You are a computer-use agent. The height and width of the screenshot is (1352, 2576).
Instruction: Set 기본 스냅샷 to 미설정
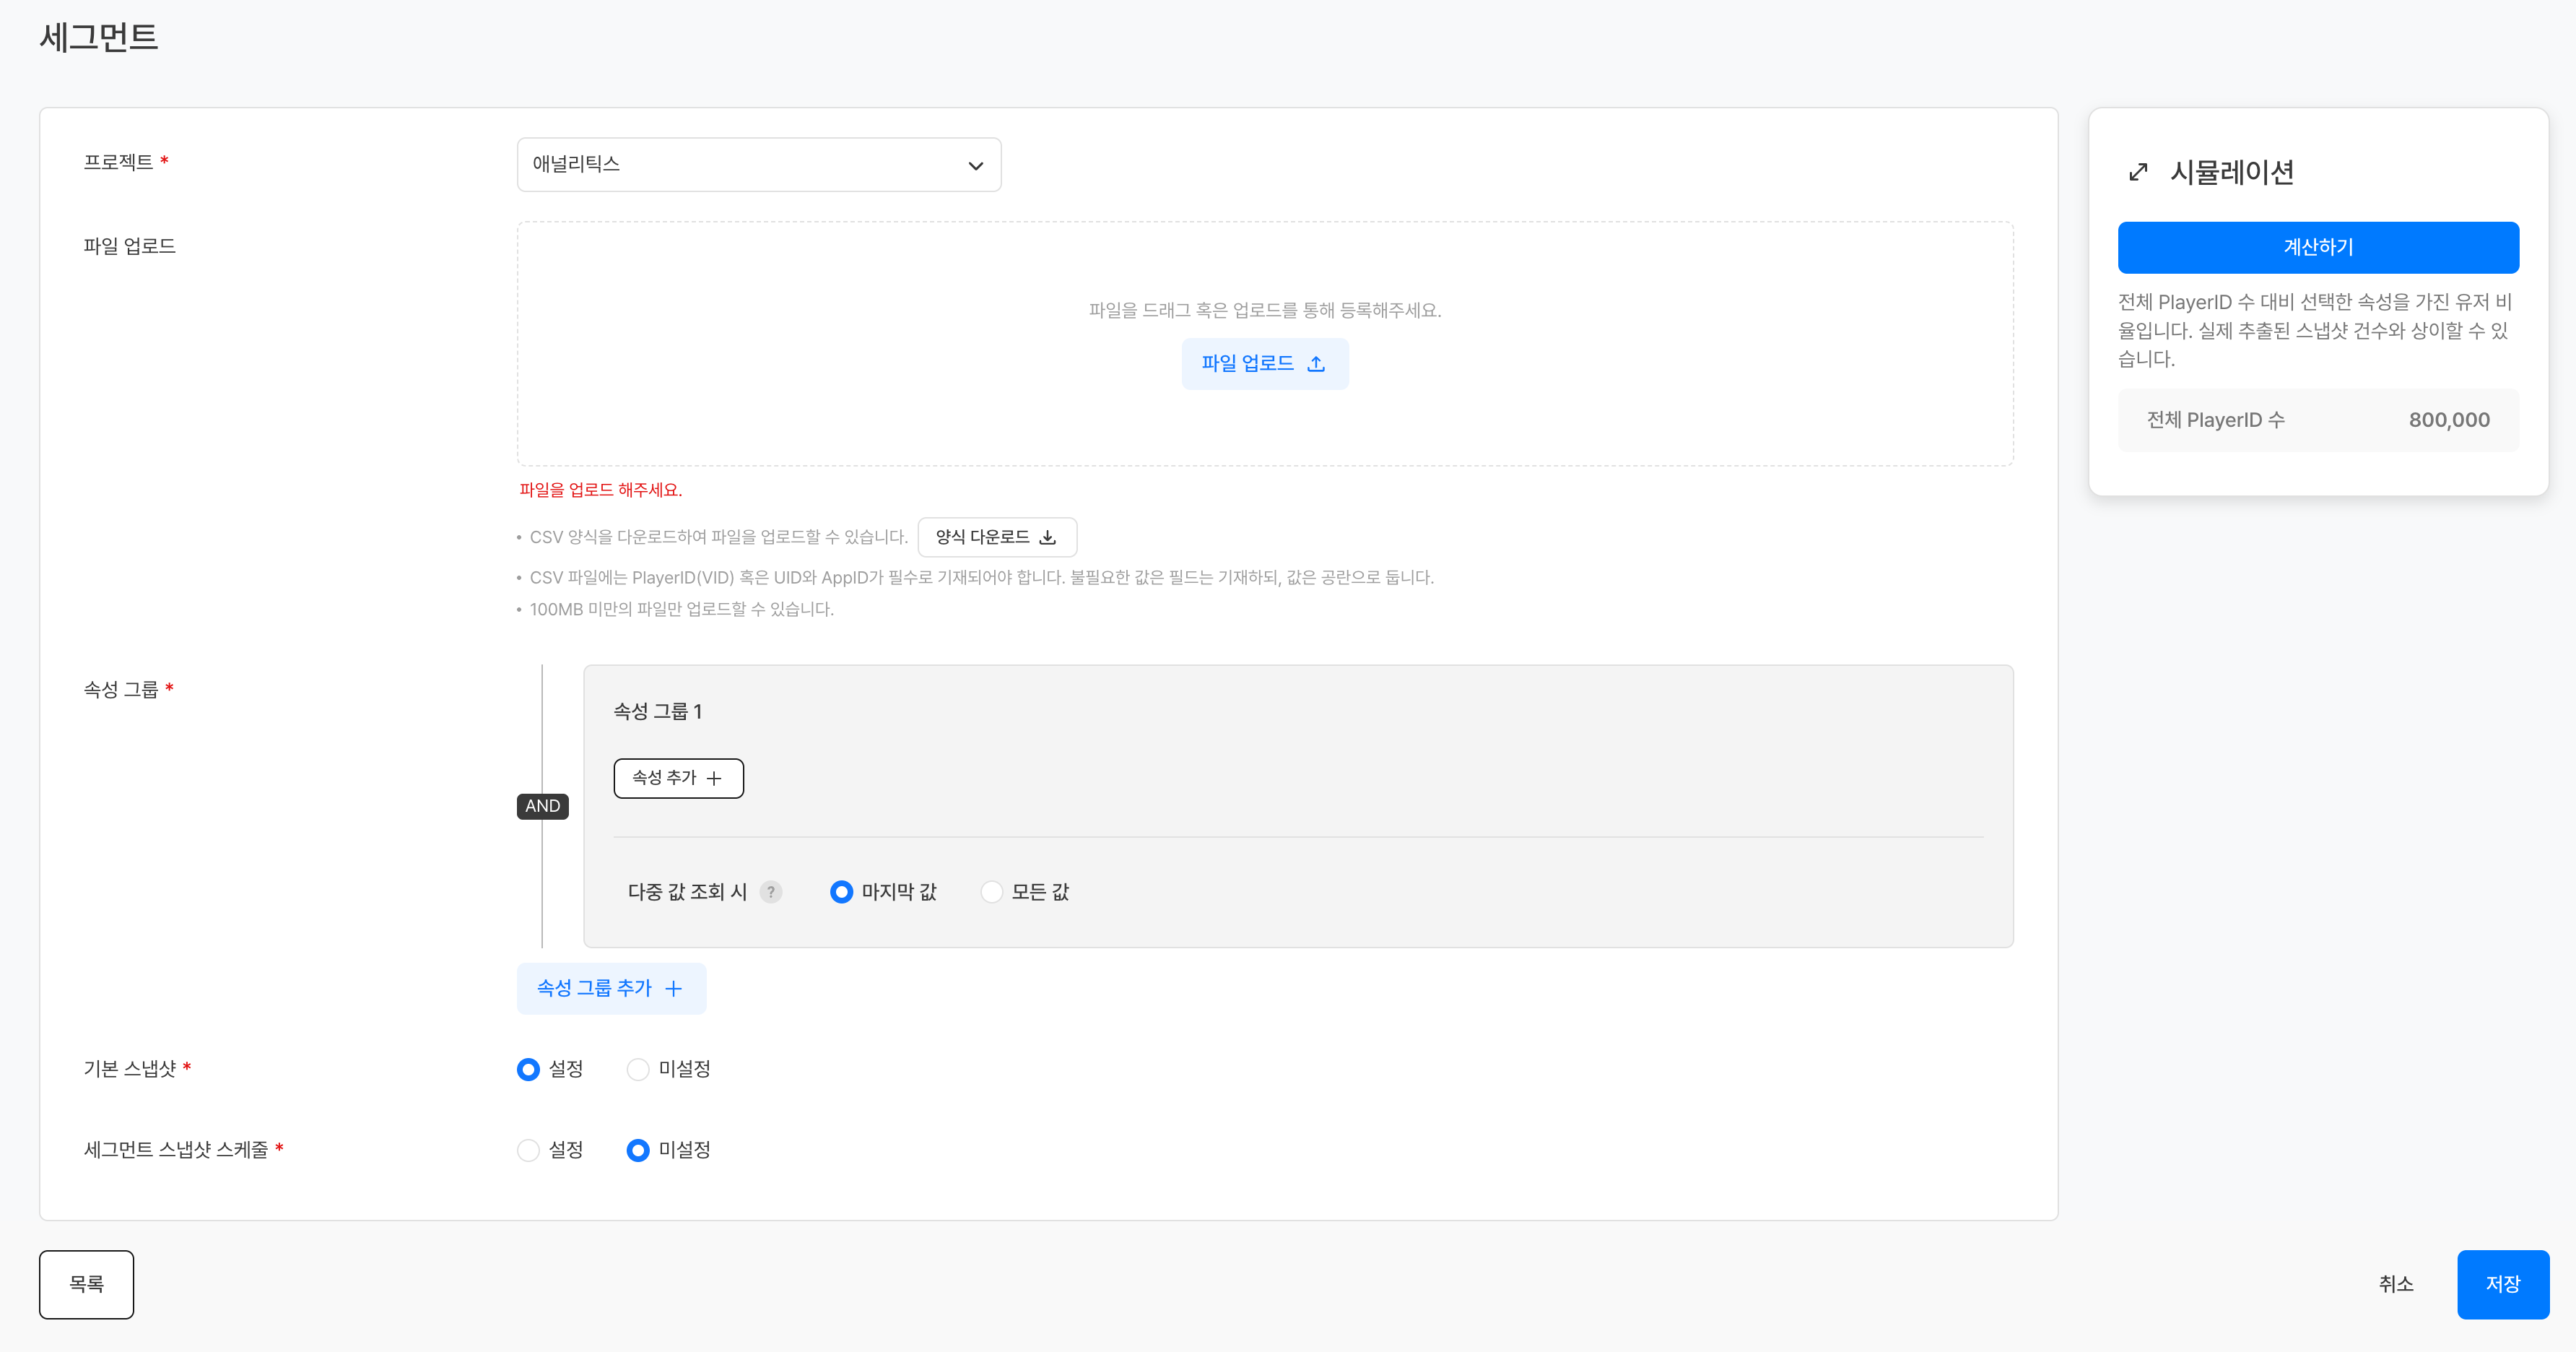point(638,1069)
